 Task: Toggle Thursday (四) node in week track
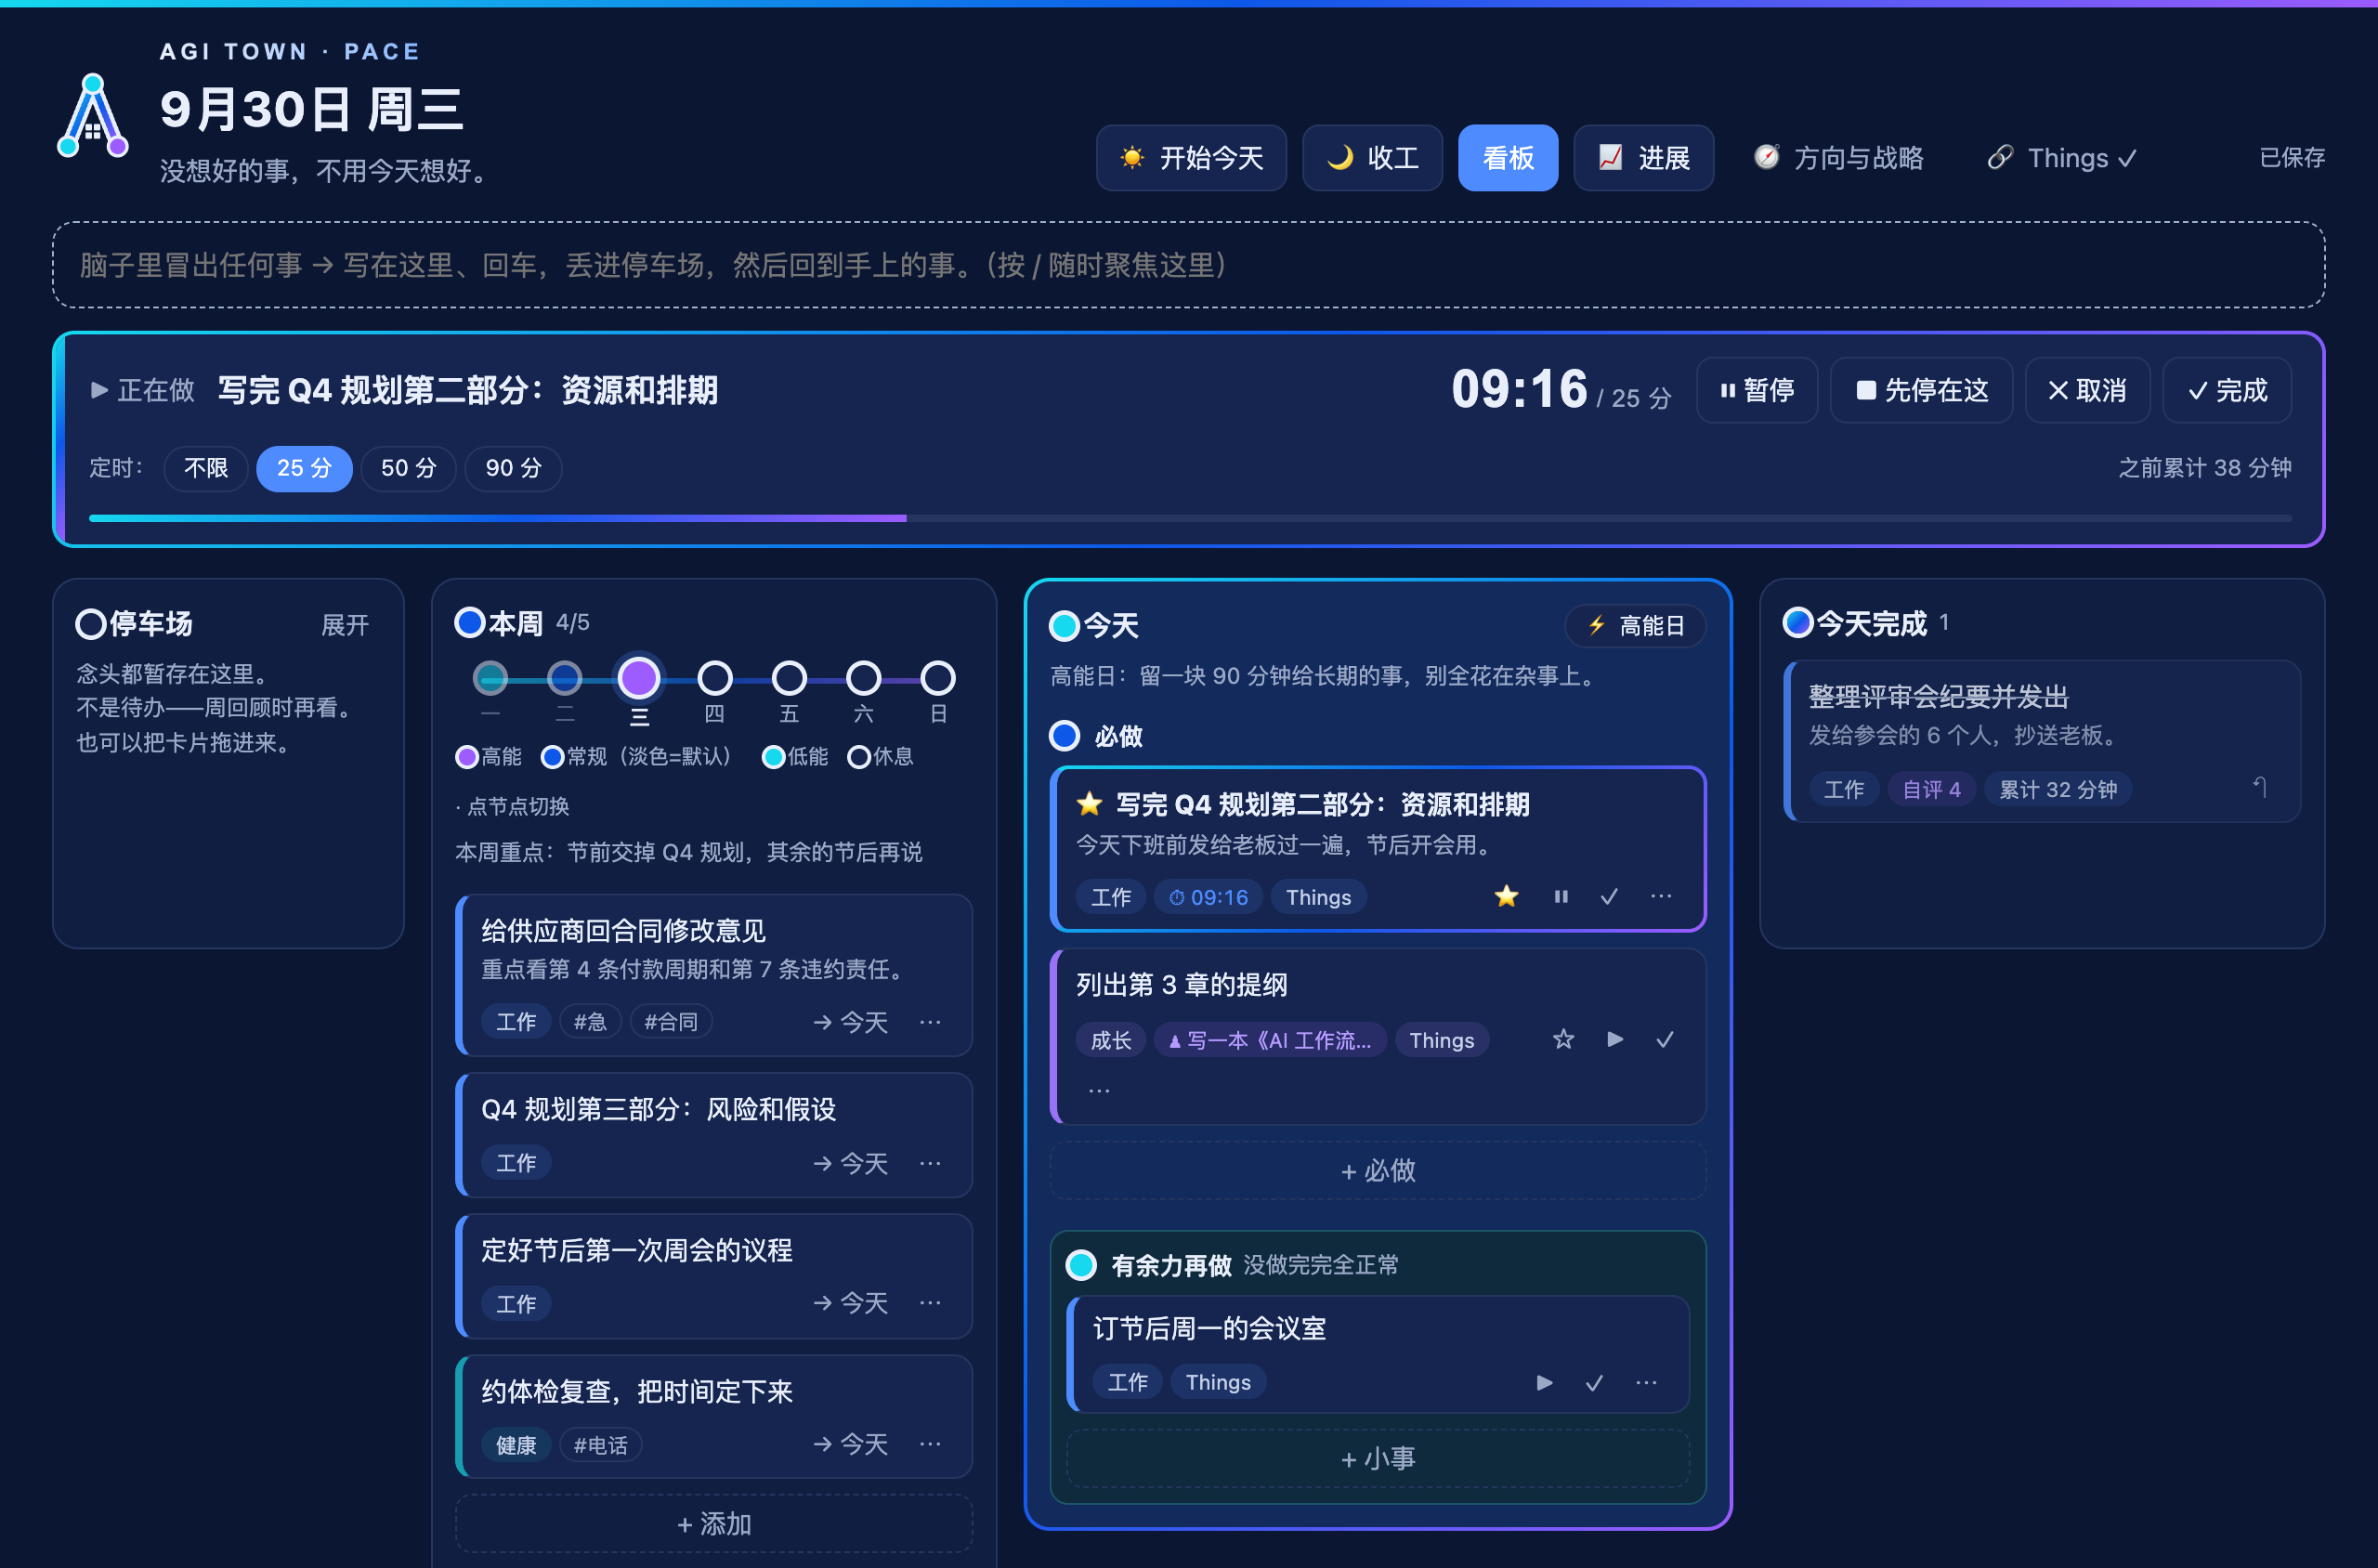(714, 678)
